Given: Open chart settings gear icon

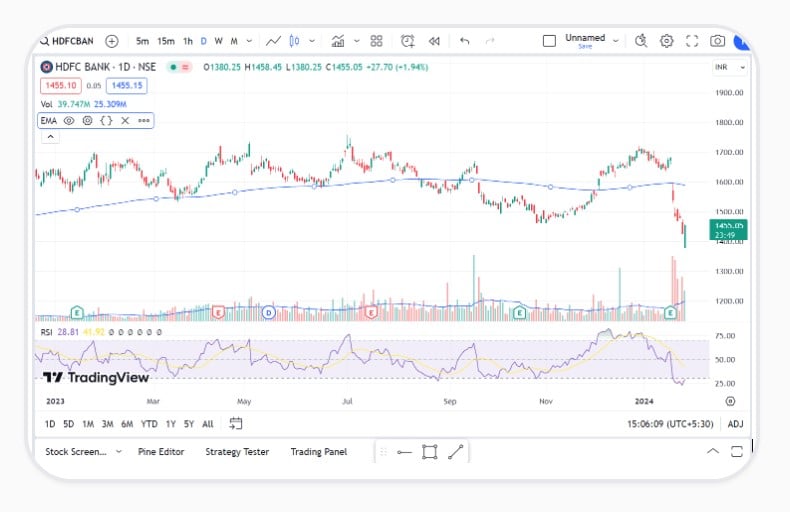Looking at the screenshot, I should tap(666, 41).
